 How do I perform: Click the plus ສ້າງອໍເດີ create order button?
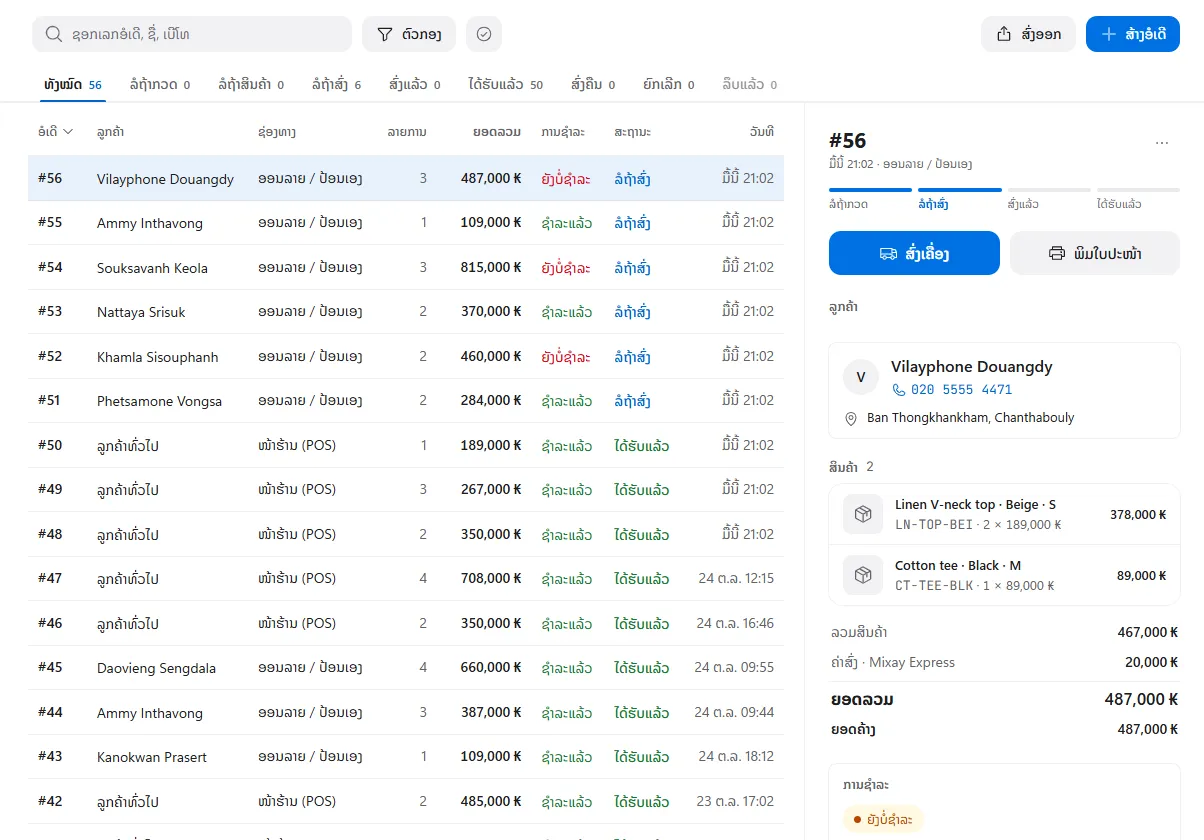click(x=1133, y=34)
